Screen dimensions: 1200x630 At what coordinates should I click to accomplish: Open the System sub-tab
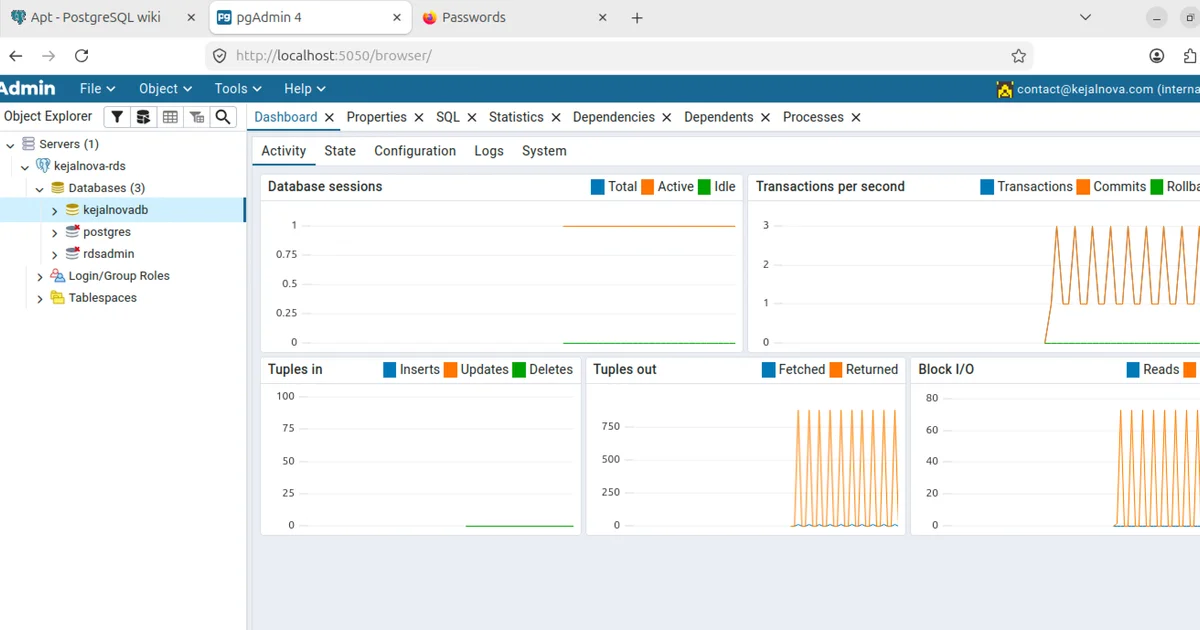pos(544,151)
